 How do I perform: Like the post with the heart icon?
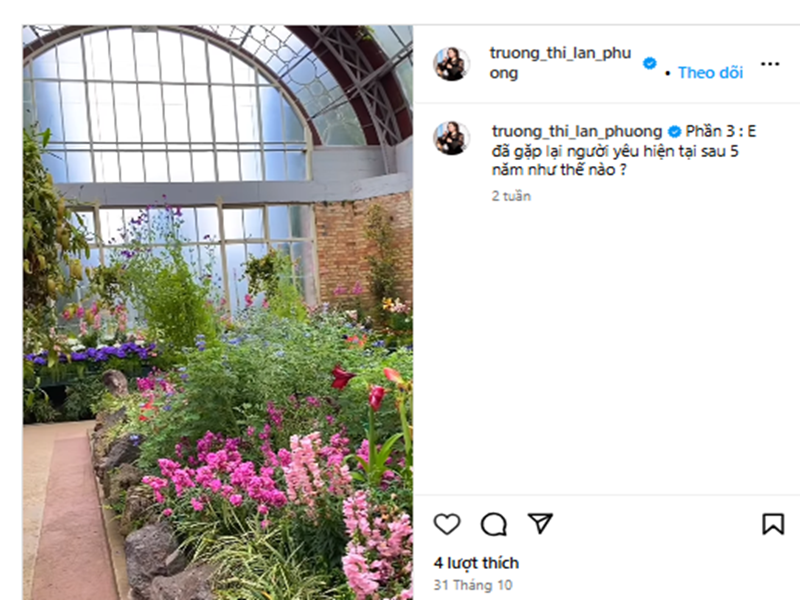click(447, 524)
